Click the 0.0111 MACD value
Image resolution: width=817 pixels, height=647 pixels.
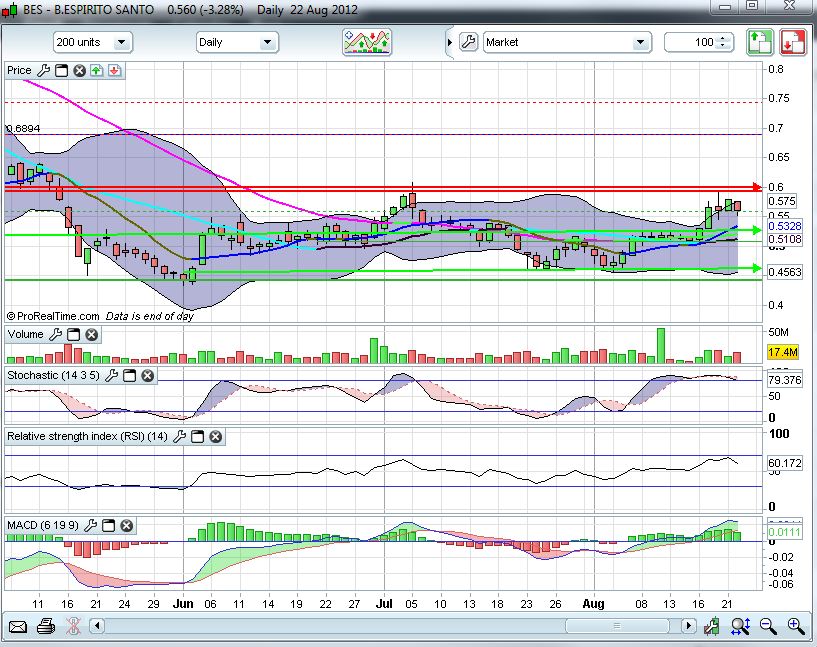[784, 532]
